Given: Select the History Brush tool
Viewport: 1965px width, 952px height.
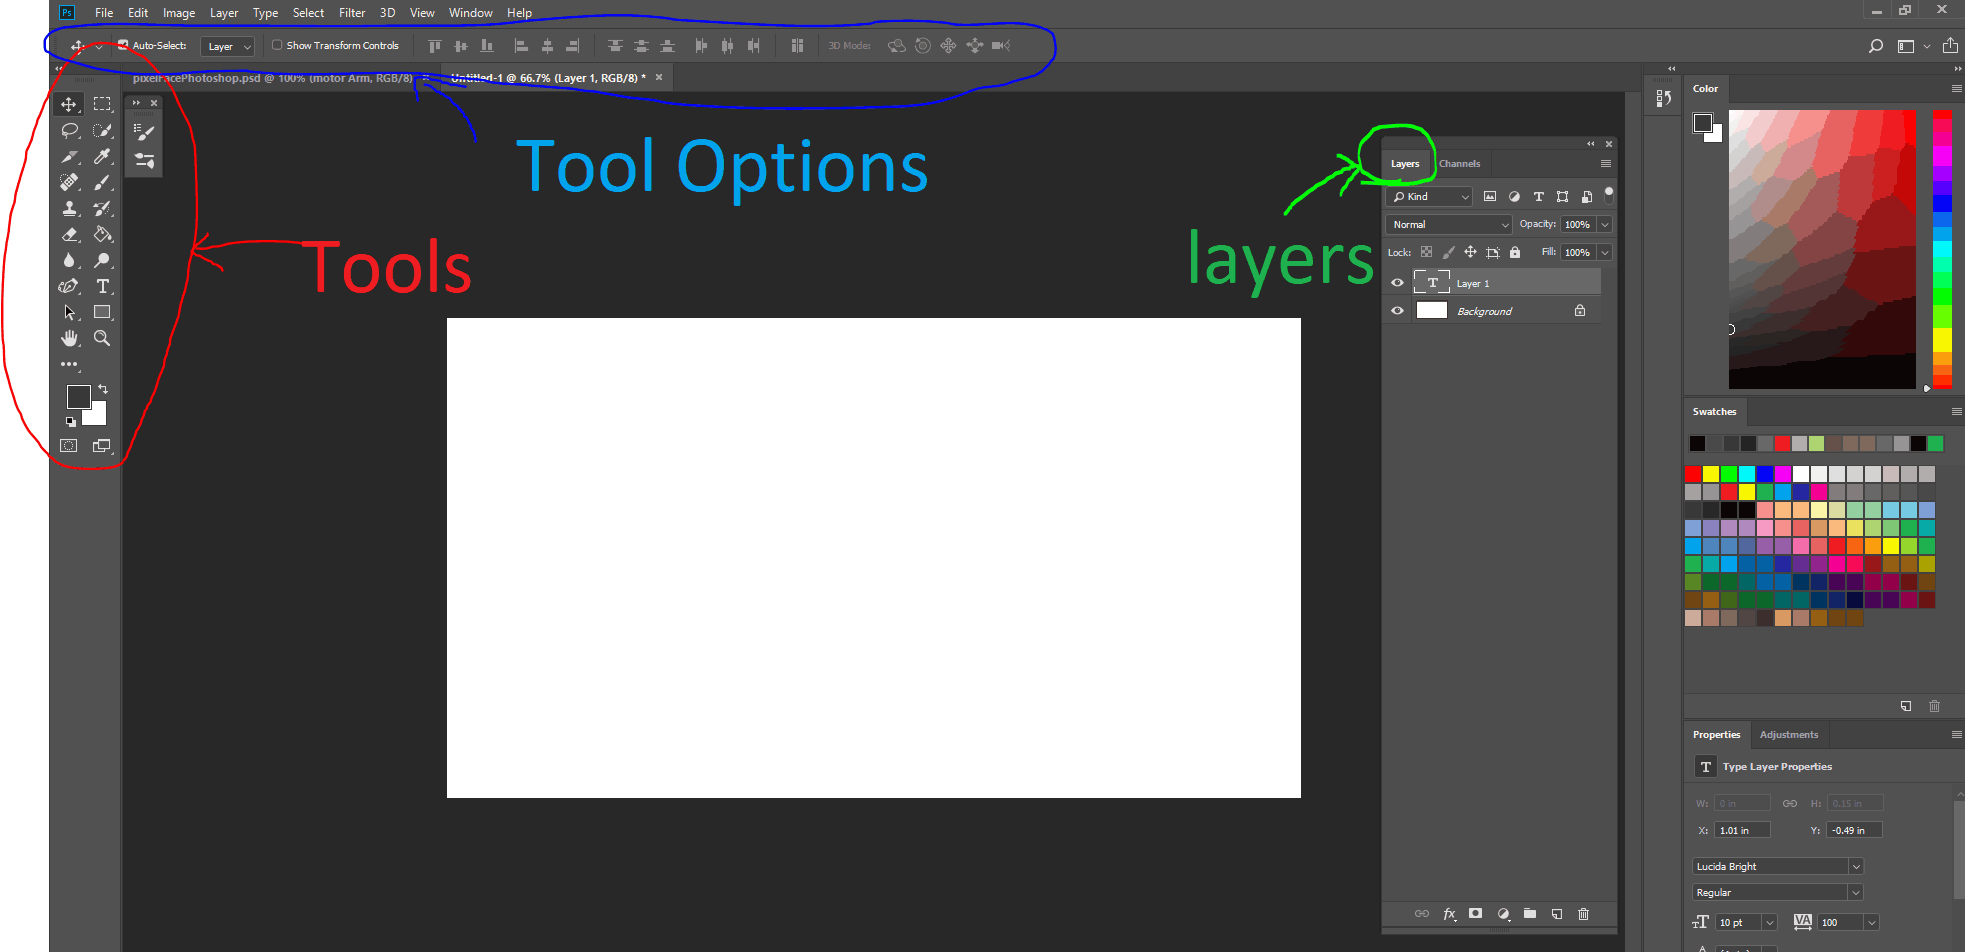Looking at the screenshot, I should (102, 208).
